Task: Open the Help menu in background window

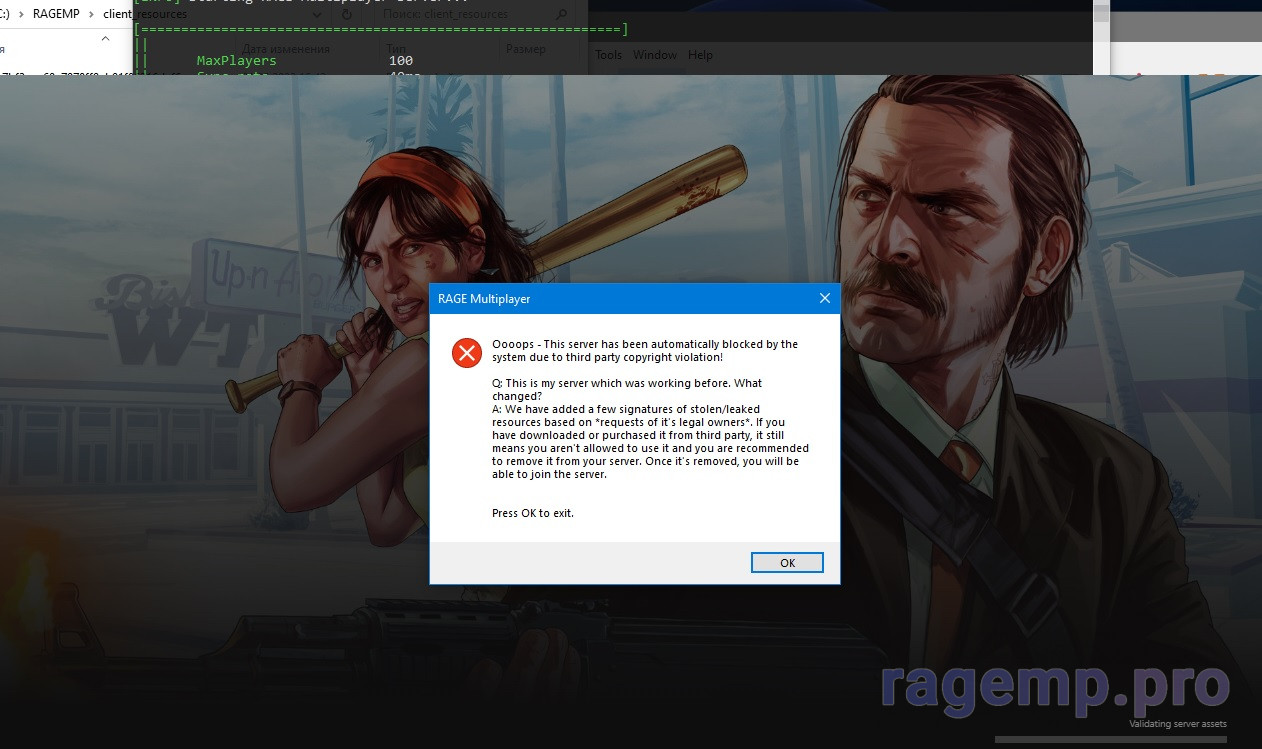Action: (700, 55)
